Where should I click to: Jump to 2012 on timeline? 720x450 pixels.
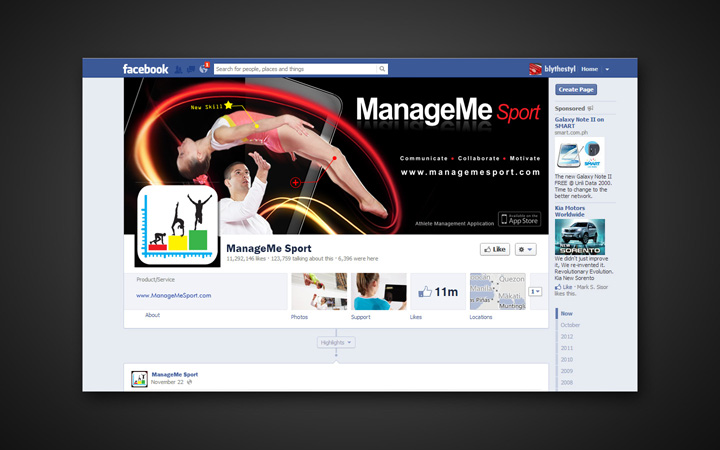pos(567,337)
